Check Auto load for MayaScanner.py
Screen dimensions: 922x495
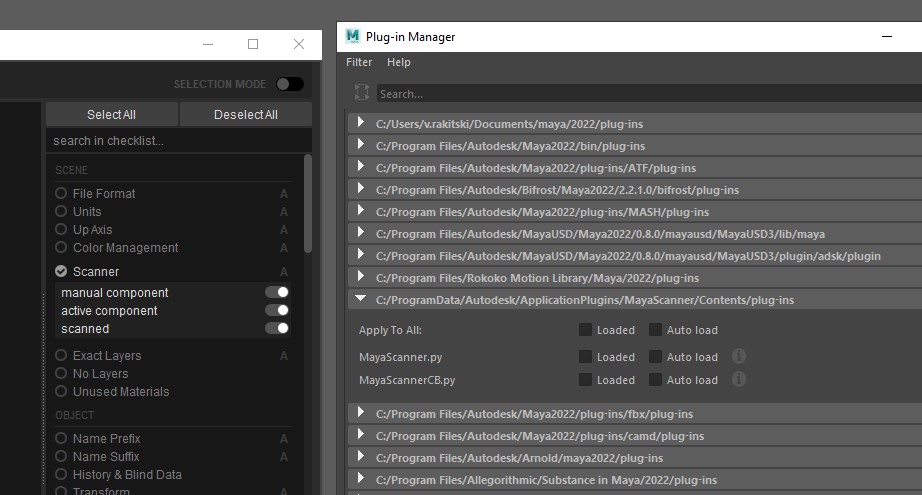point(655,357)
